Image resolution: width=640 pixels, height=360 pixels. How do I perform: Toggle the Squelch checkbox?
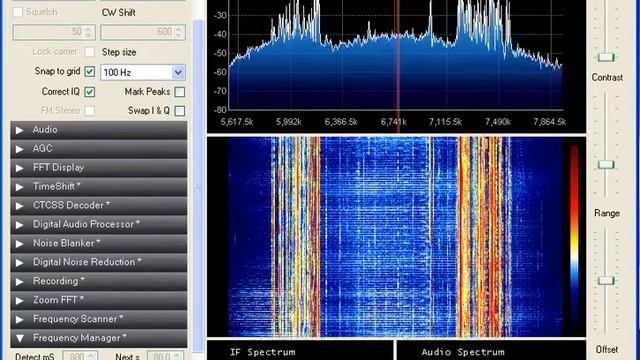click(18, 12)
